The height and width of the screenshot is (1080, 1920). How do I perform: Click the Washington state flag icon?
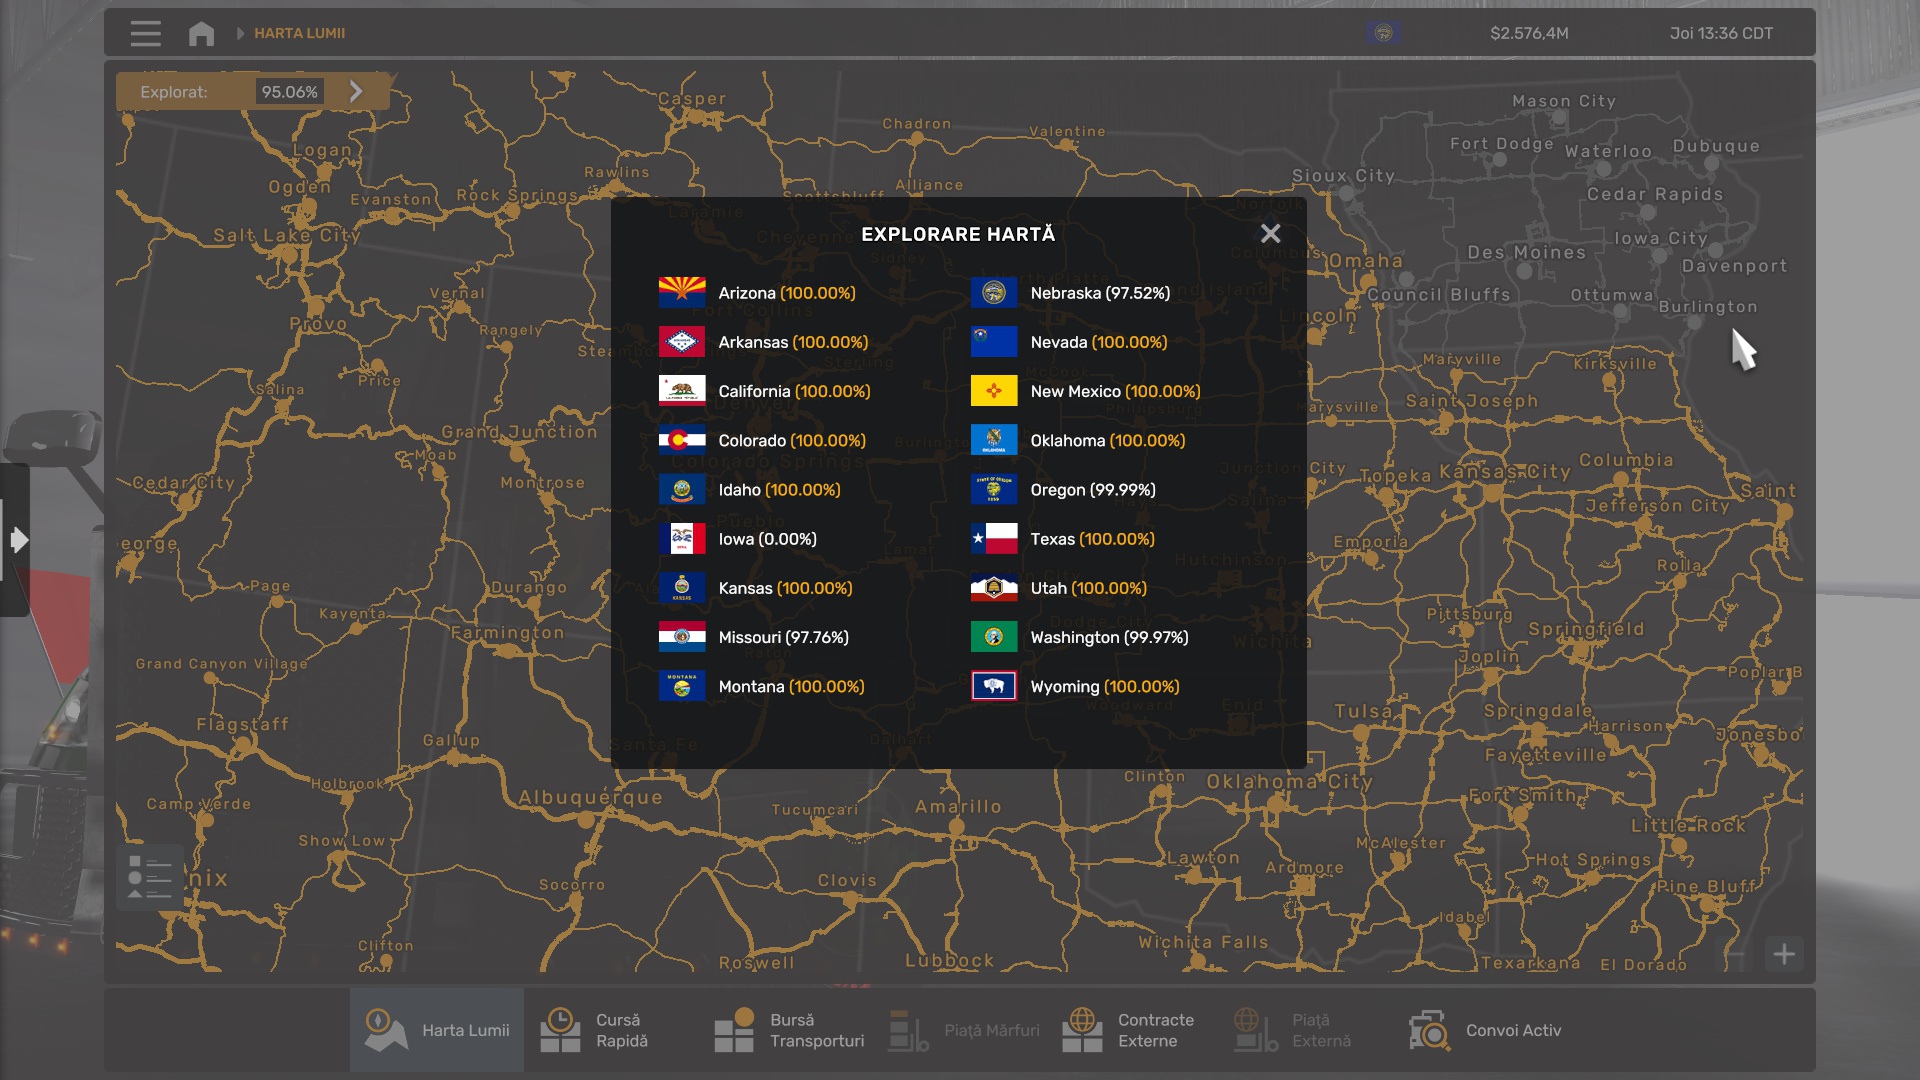click(x=993, y=637)
